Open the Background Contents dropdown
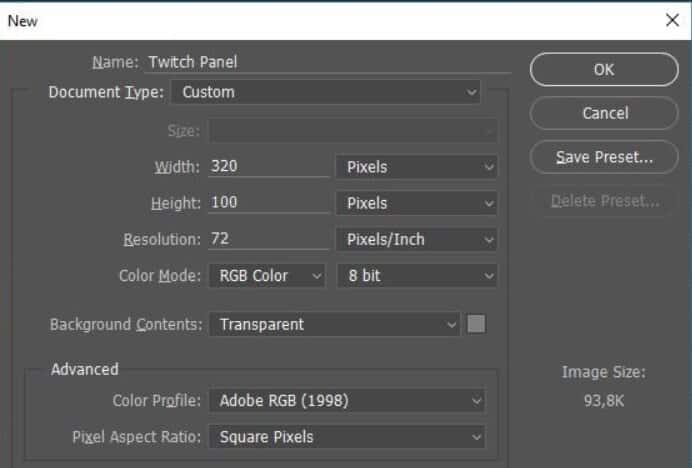 pos(334,324)
